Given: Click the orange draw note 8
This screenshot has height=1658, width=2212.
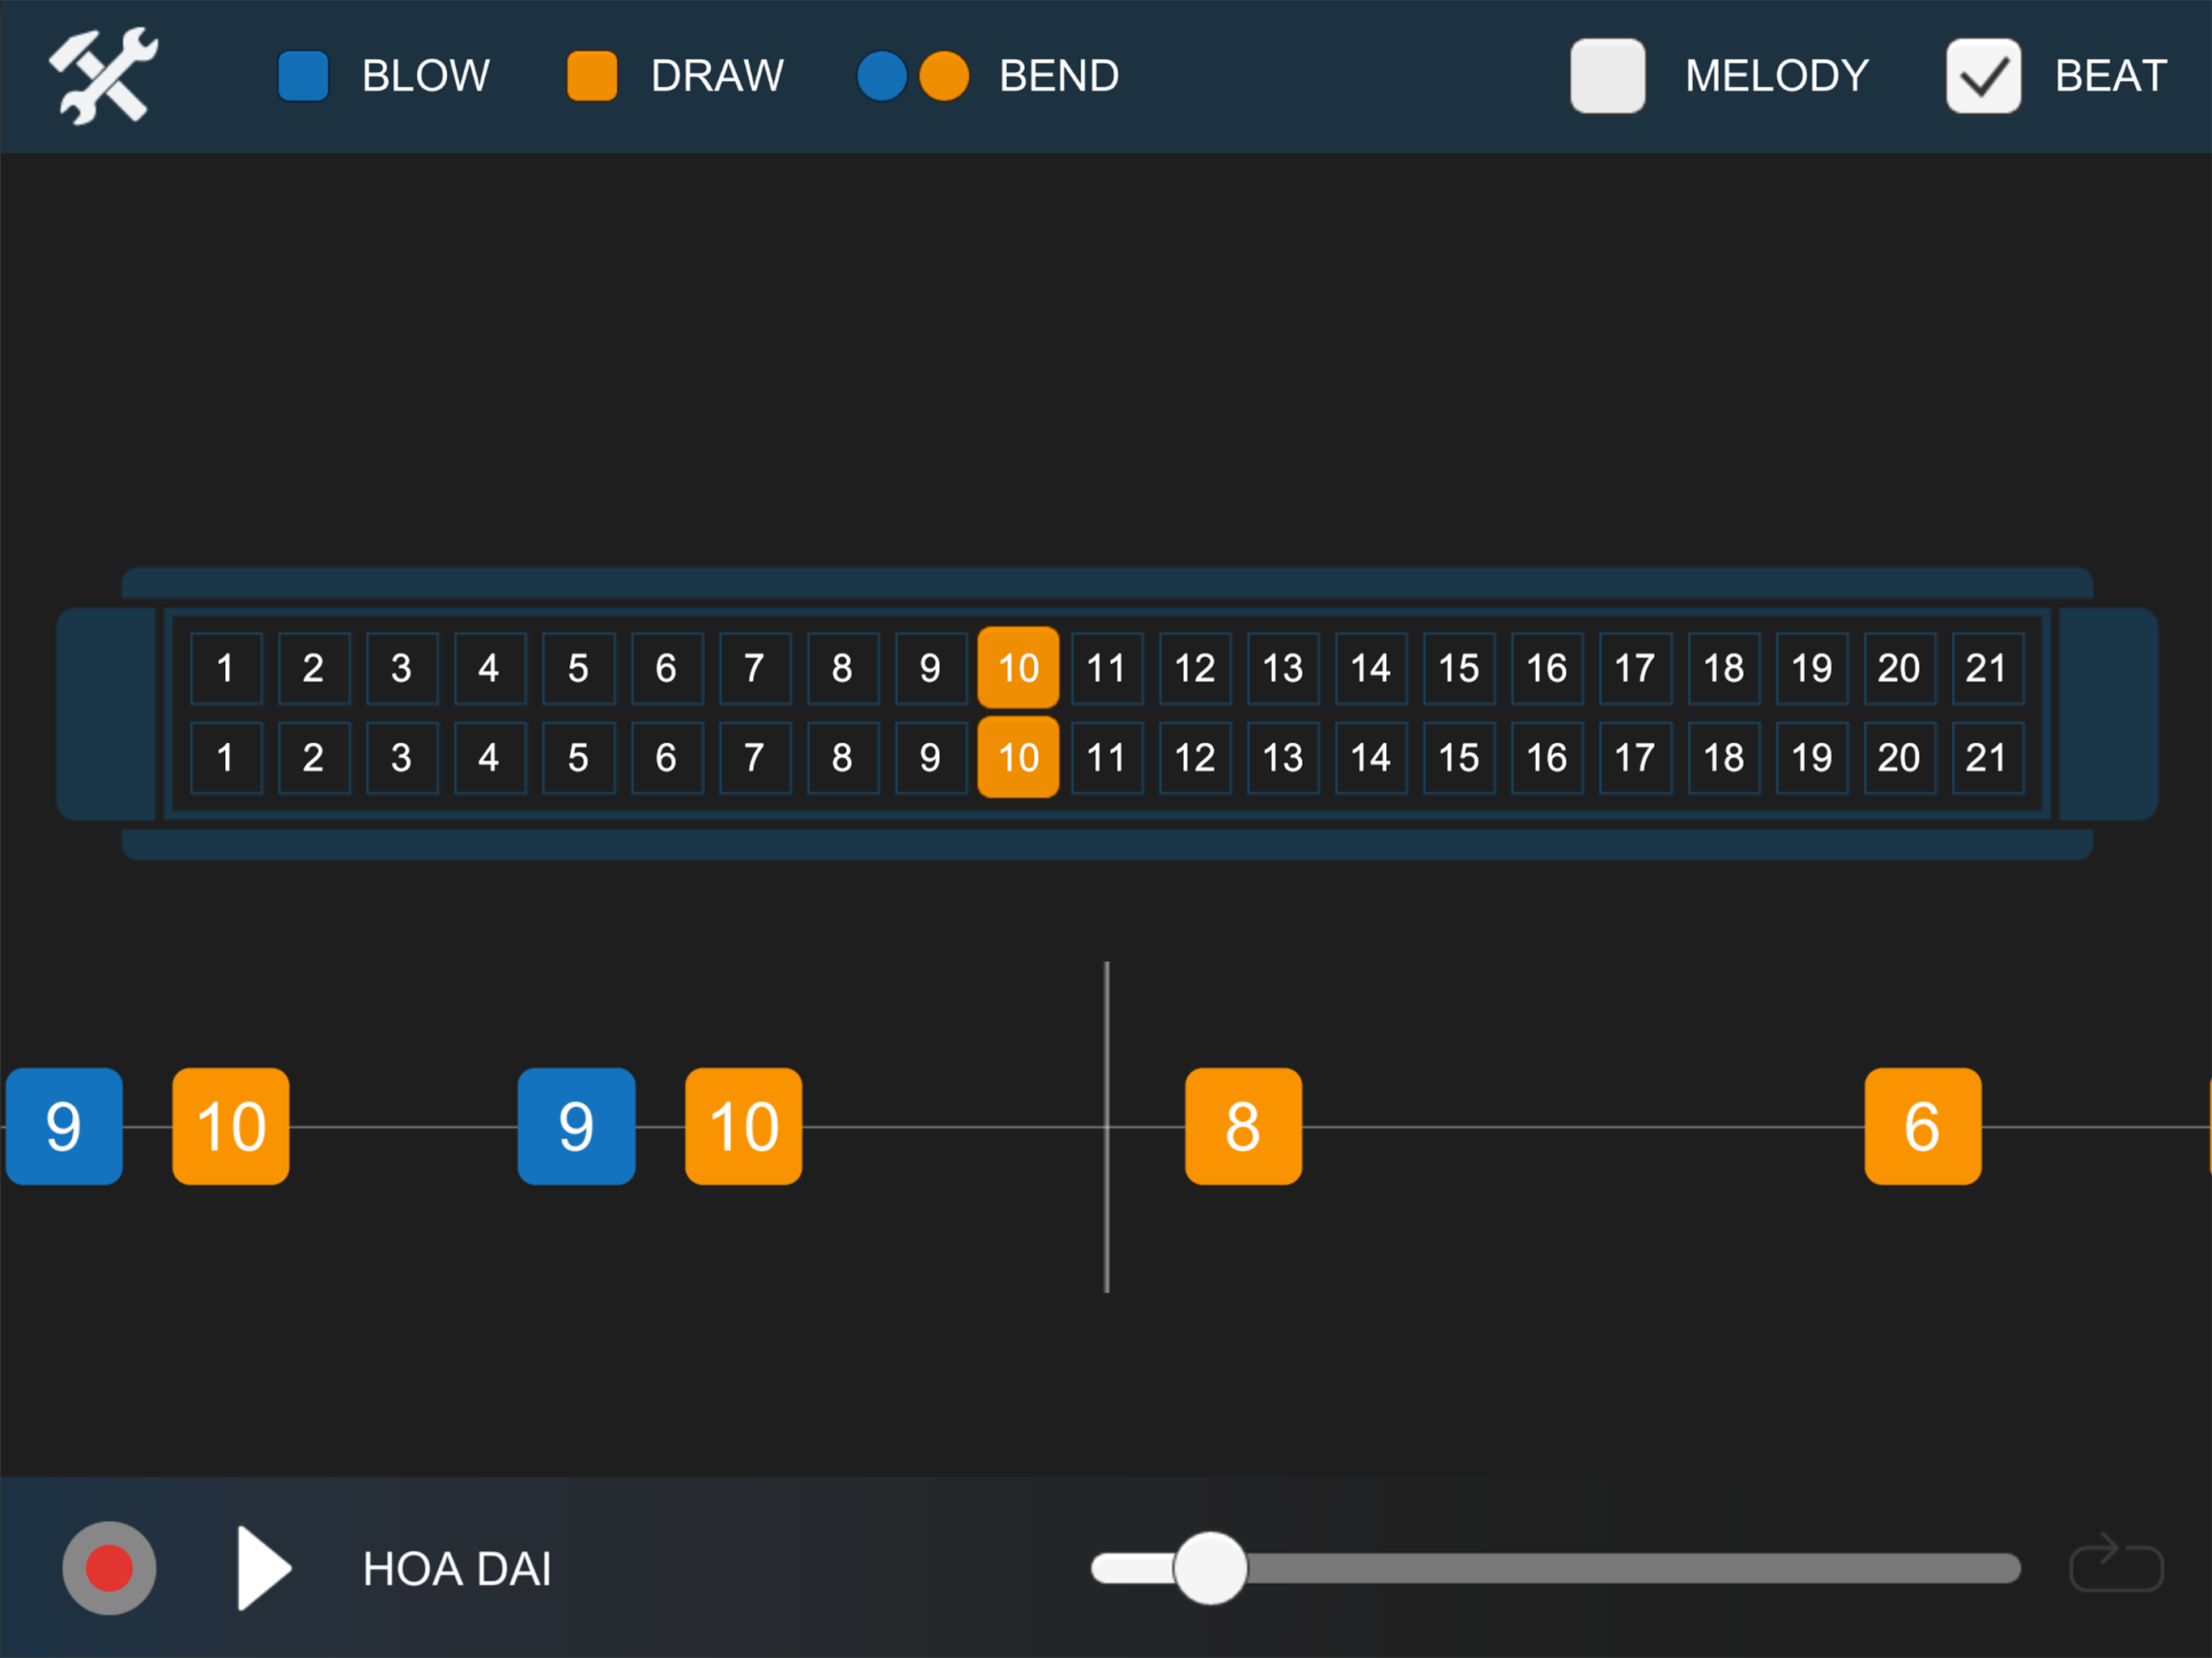Looking at the screenshot, I should [x=1243, y=1126].
